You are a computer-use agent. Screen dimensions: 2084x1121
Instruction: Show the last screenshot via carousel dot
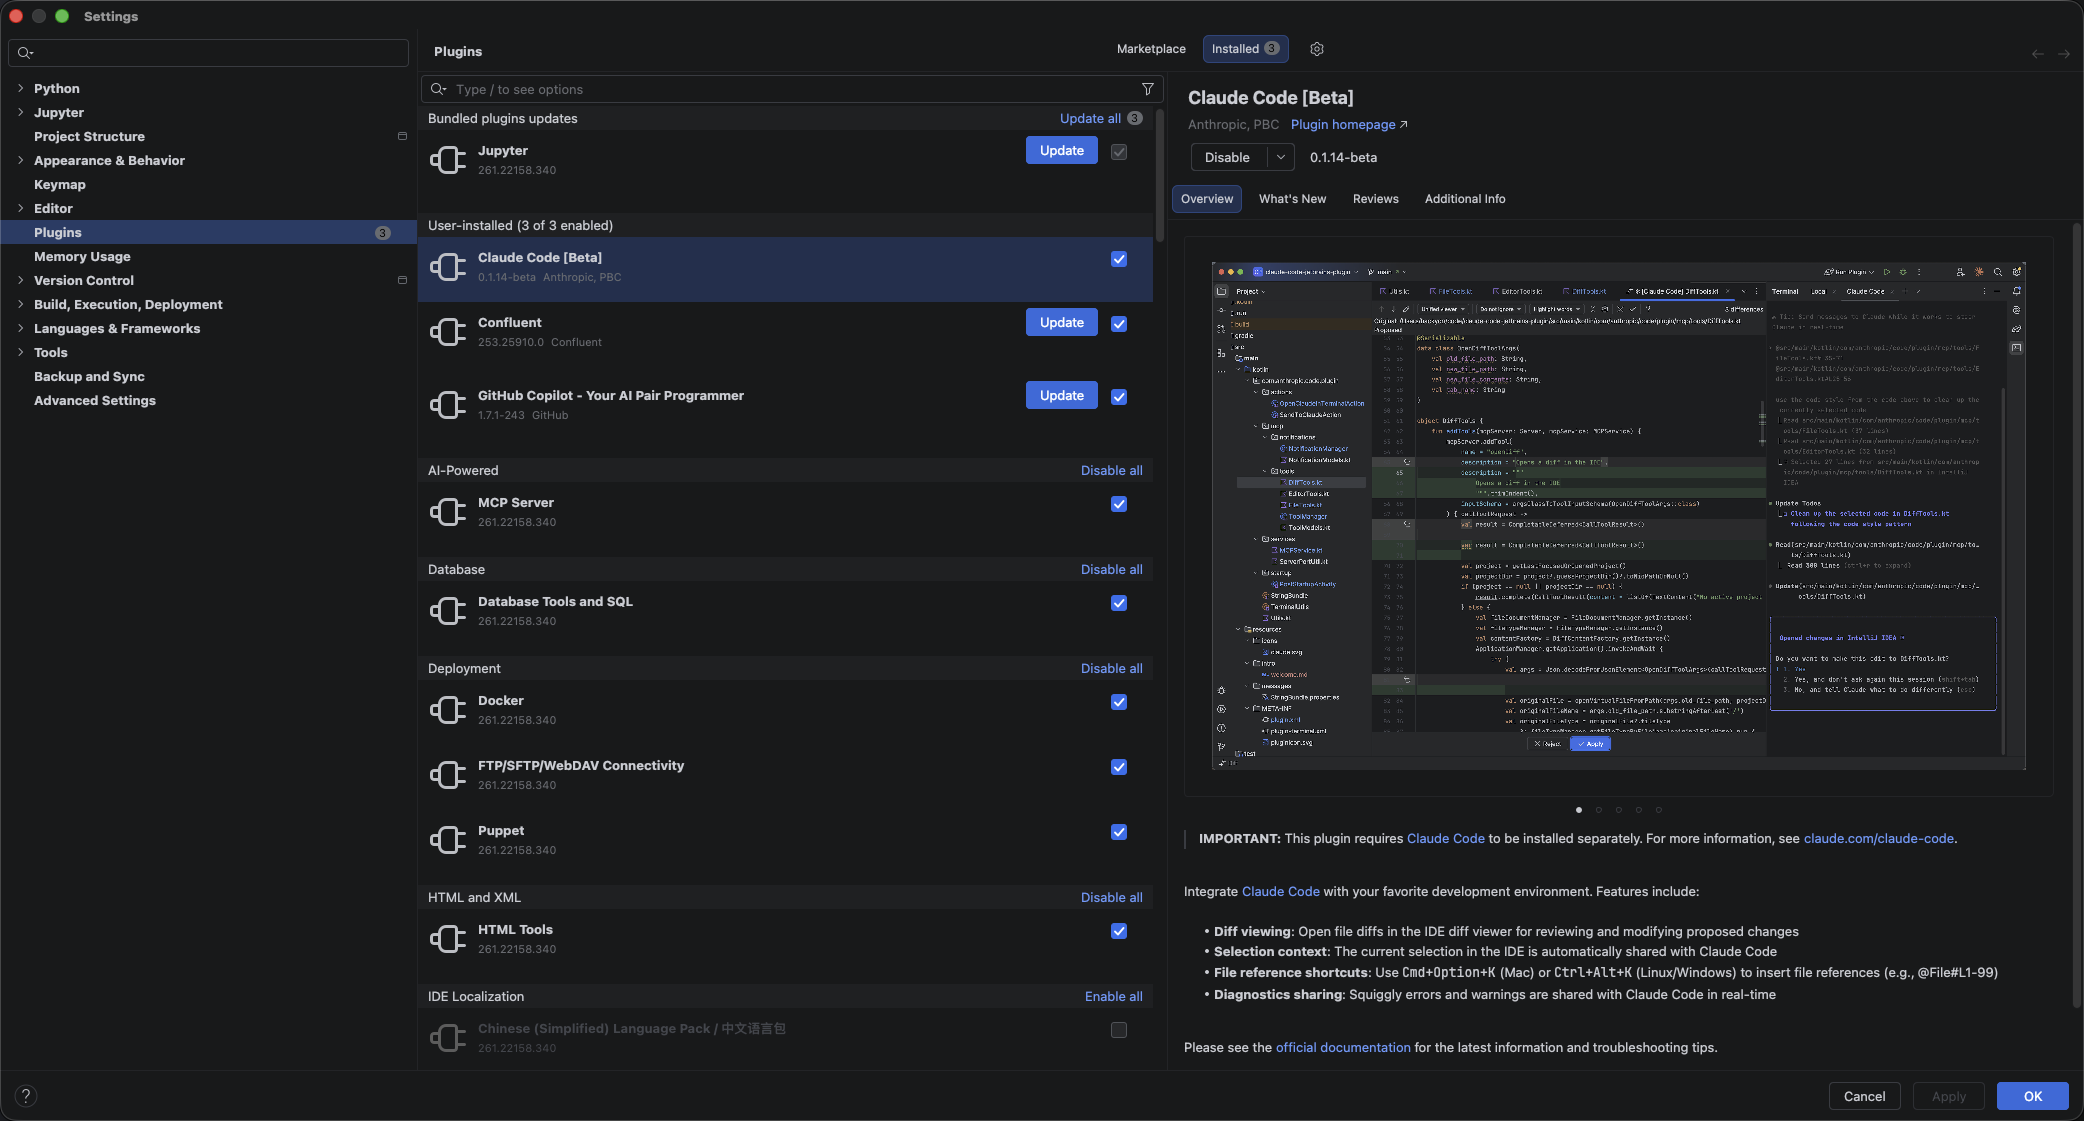click(1658, 810)
